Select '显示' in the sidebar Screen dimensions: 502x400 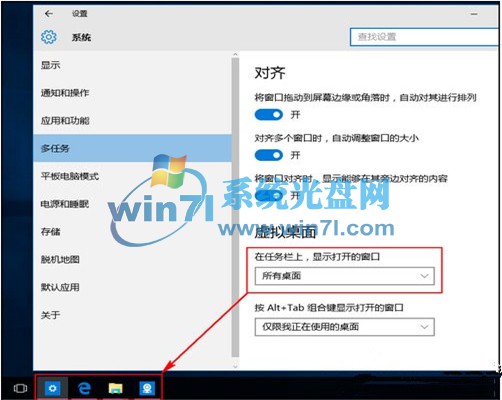tap(132, 65)
